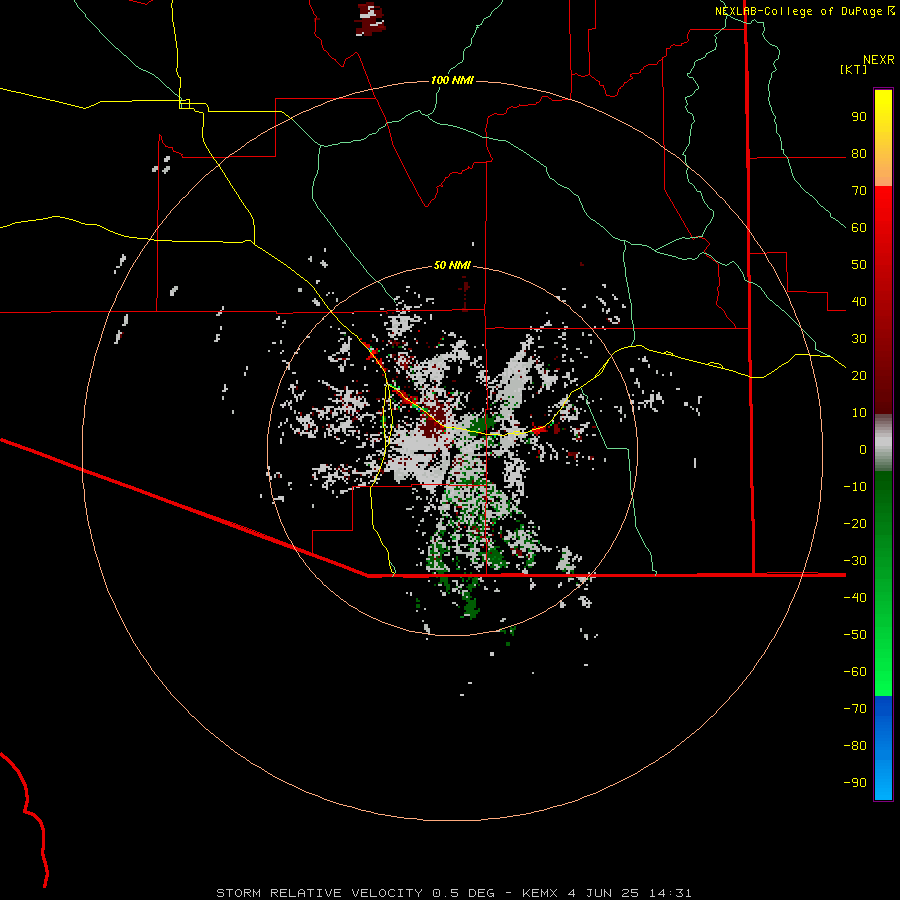The height and width of the screenshot is (900, 900).
Task: Click the dark red echo blob at top
Action: pos(370,19)
